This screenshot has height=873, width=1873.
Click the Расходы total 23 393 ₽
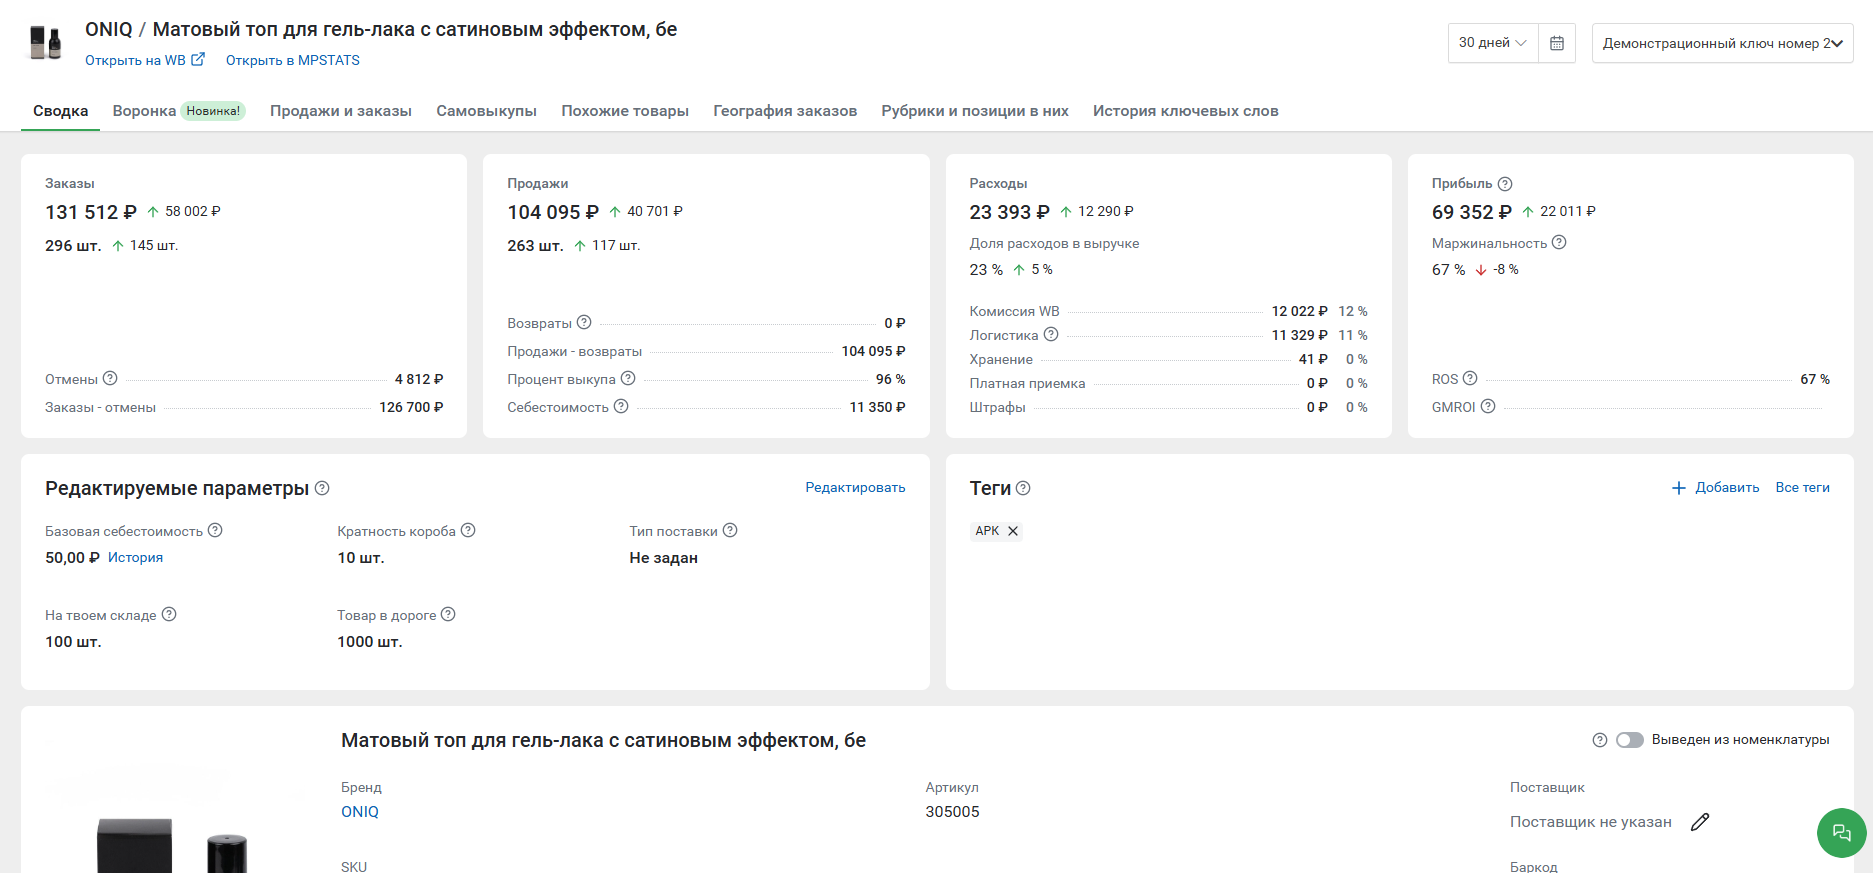click(x=1009, y=212)
